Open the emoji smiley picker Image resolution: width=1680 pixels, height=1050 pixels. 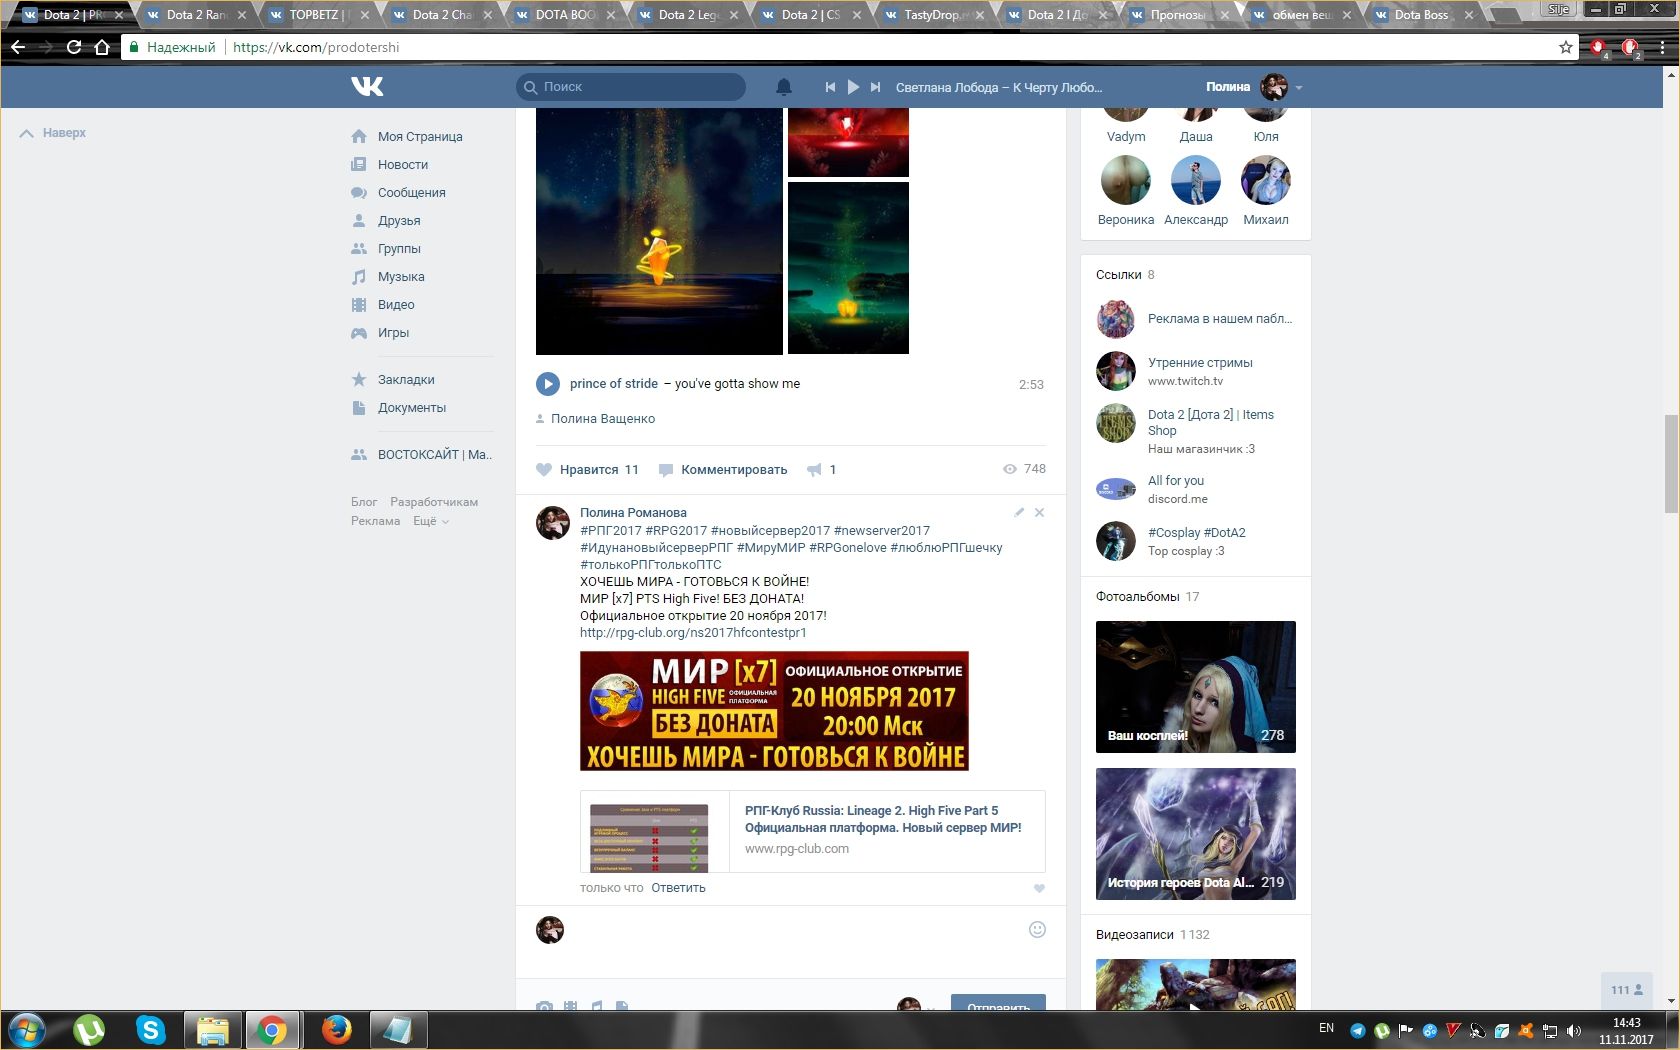coord(1037,929)
